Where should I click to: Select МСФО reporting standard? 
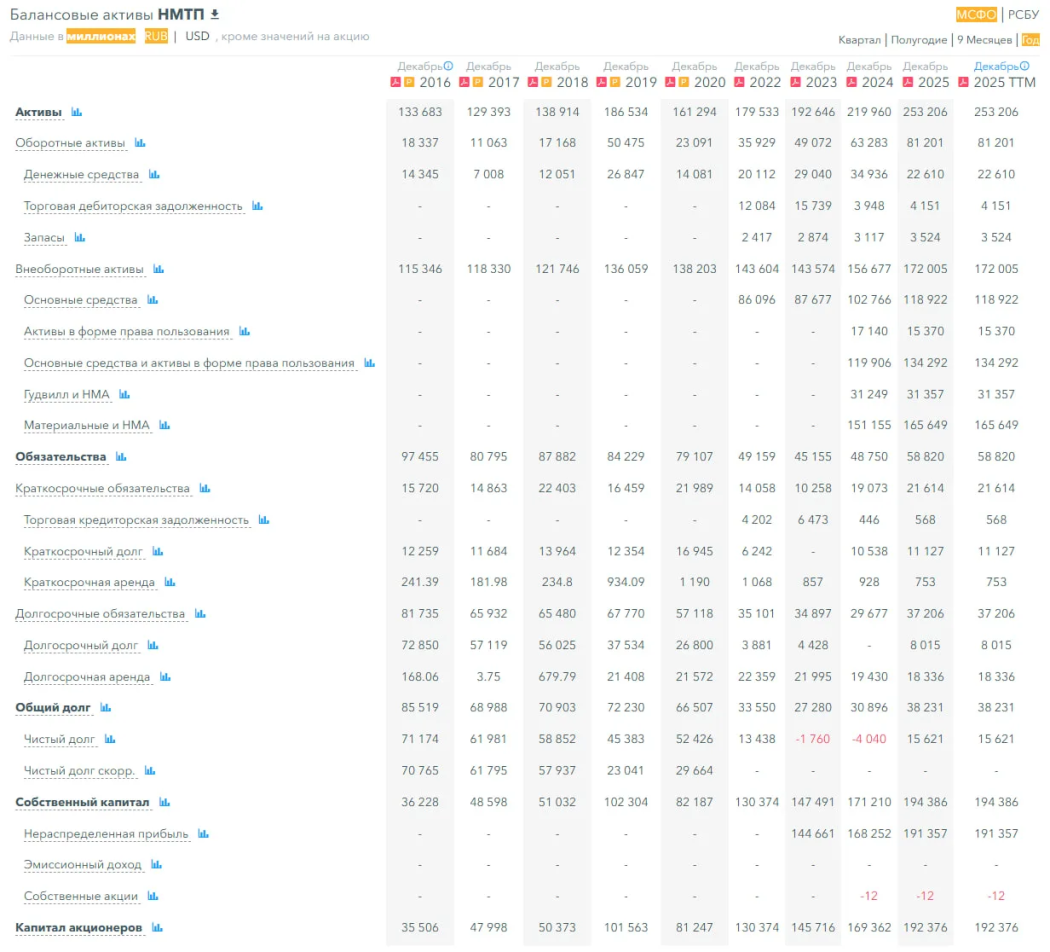coord(976,14)
